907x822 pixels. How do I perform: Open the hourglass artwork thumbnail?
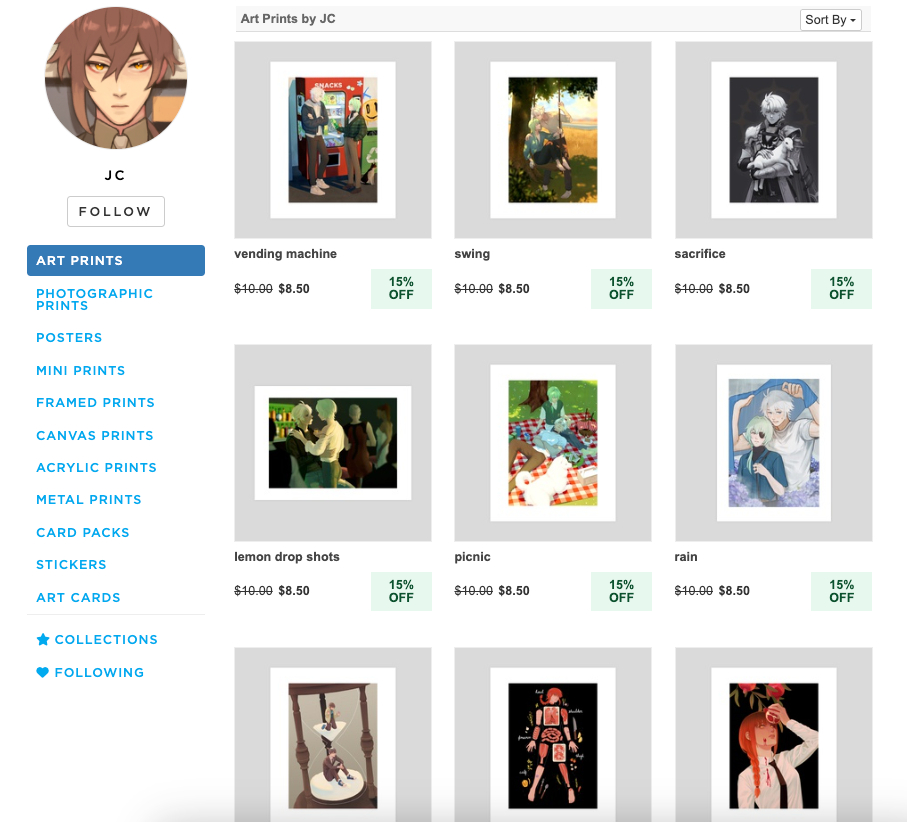pos(333,735)
